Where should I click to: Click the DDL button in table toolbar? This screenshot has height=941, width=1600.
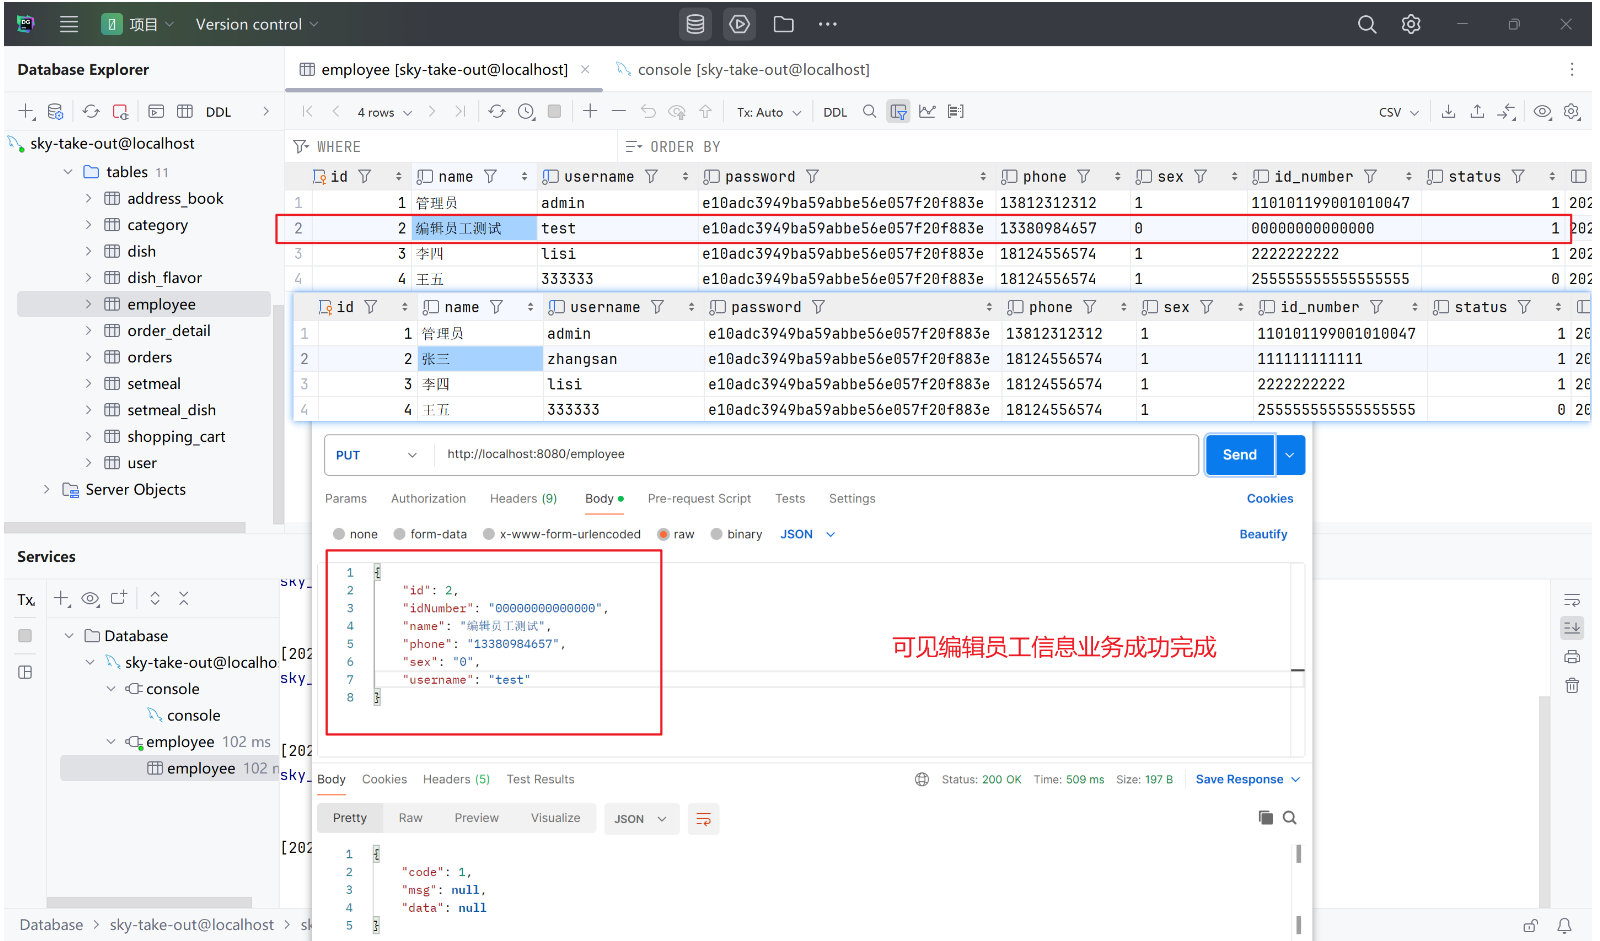[x=835, y=112]
